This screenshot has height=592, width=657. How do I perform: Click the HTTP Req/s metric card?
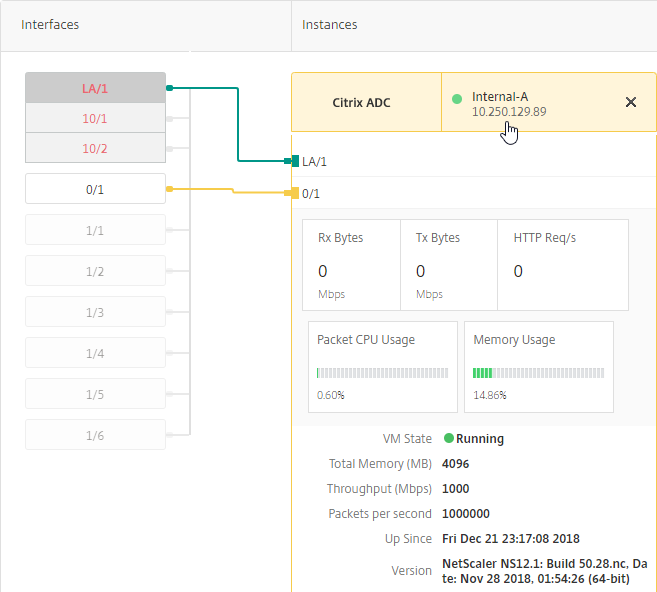pyautogui.click(x=563, y=265)
